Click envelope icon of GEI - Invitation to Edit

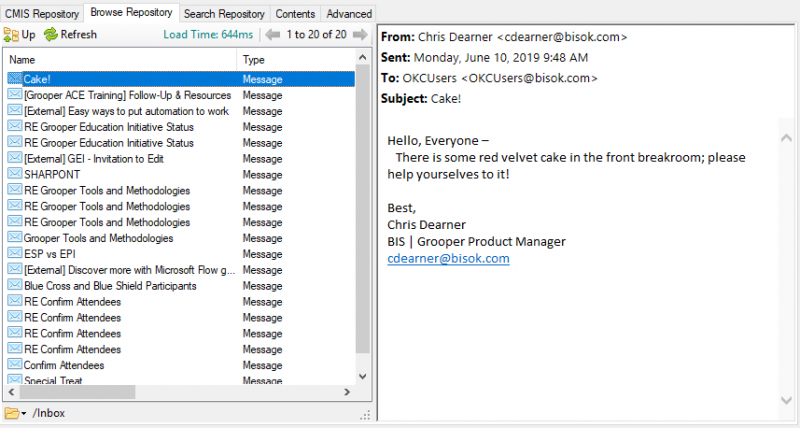[15, 158]
